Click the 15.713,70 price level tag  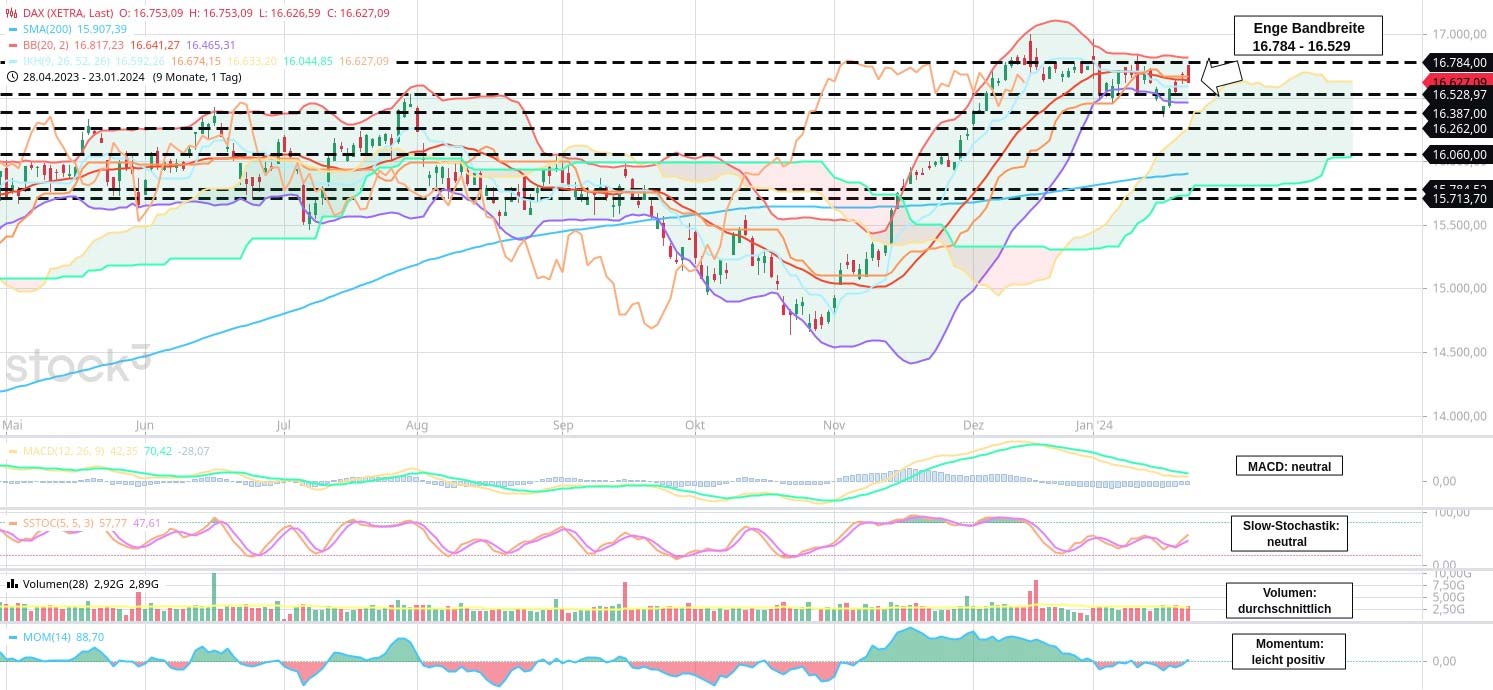(x=1460, y=199)
